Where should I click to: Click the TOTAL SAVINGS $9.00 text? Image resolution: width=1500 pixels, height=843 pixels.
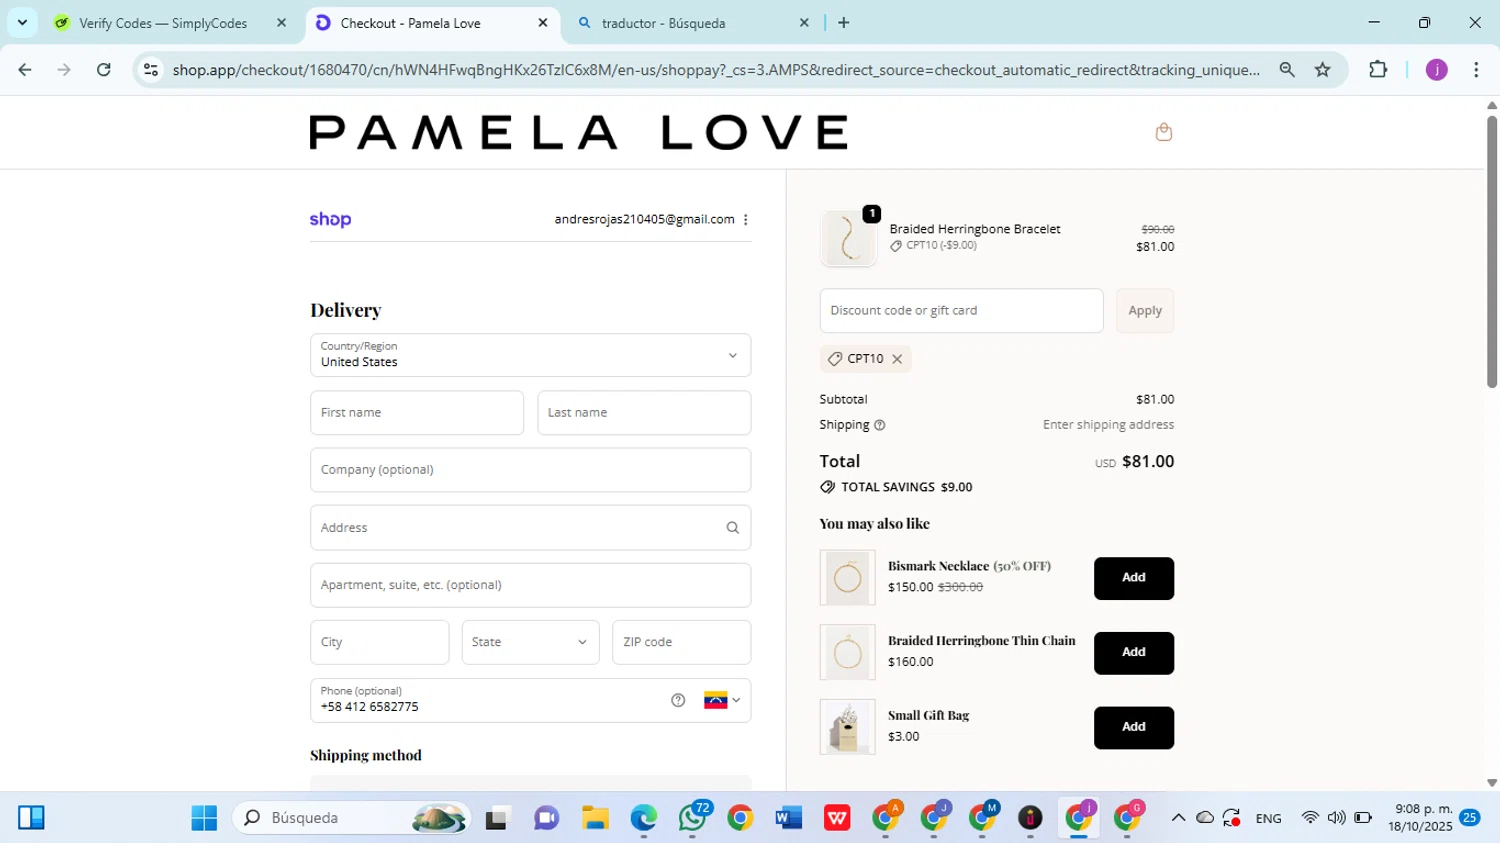tap(906, 488)
